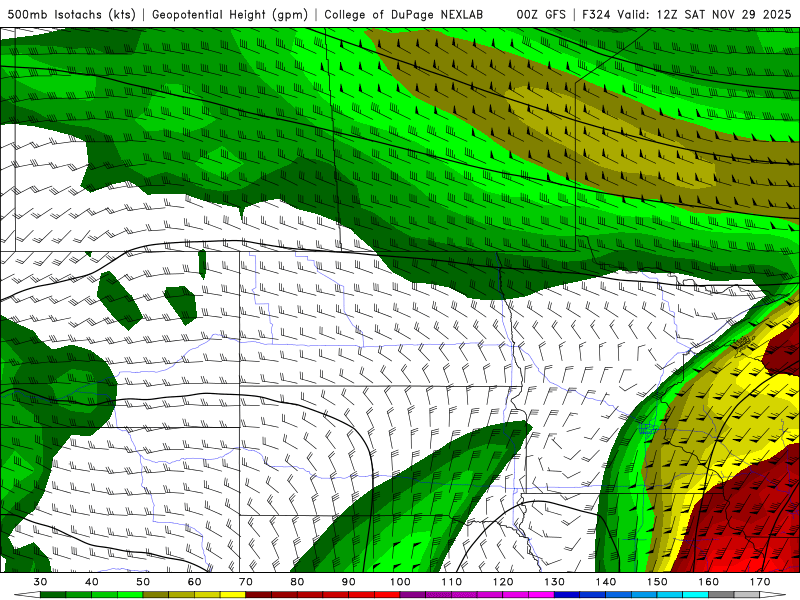Click the dark gray swatch starting at 160
Viewport: 800px width, 600px height.
click(721, 595)
